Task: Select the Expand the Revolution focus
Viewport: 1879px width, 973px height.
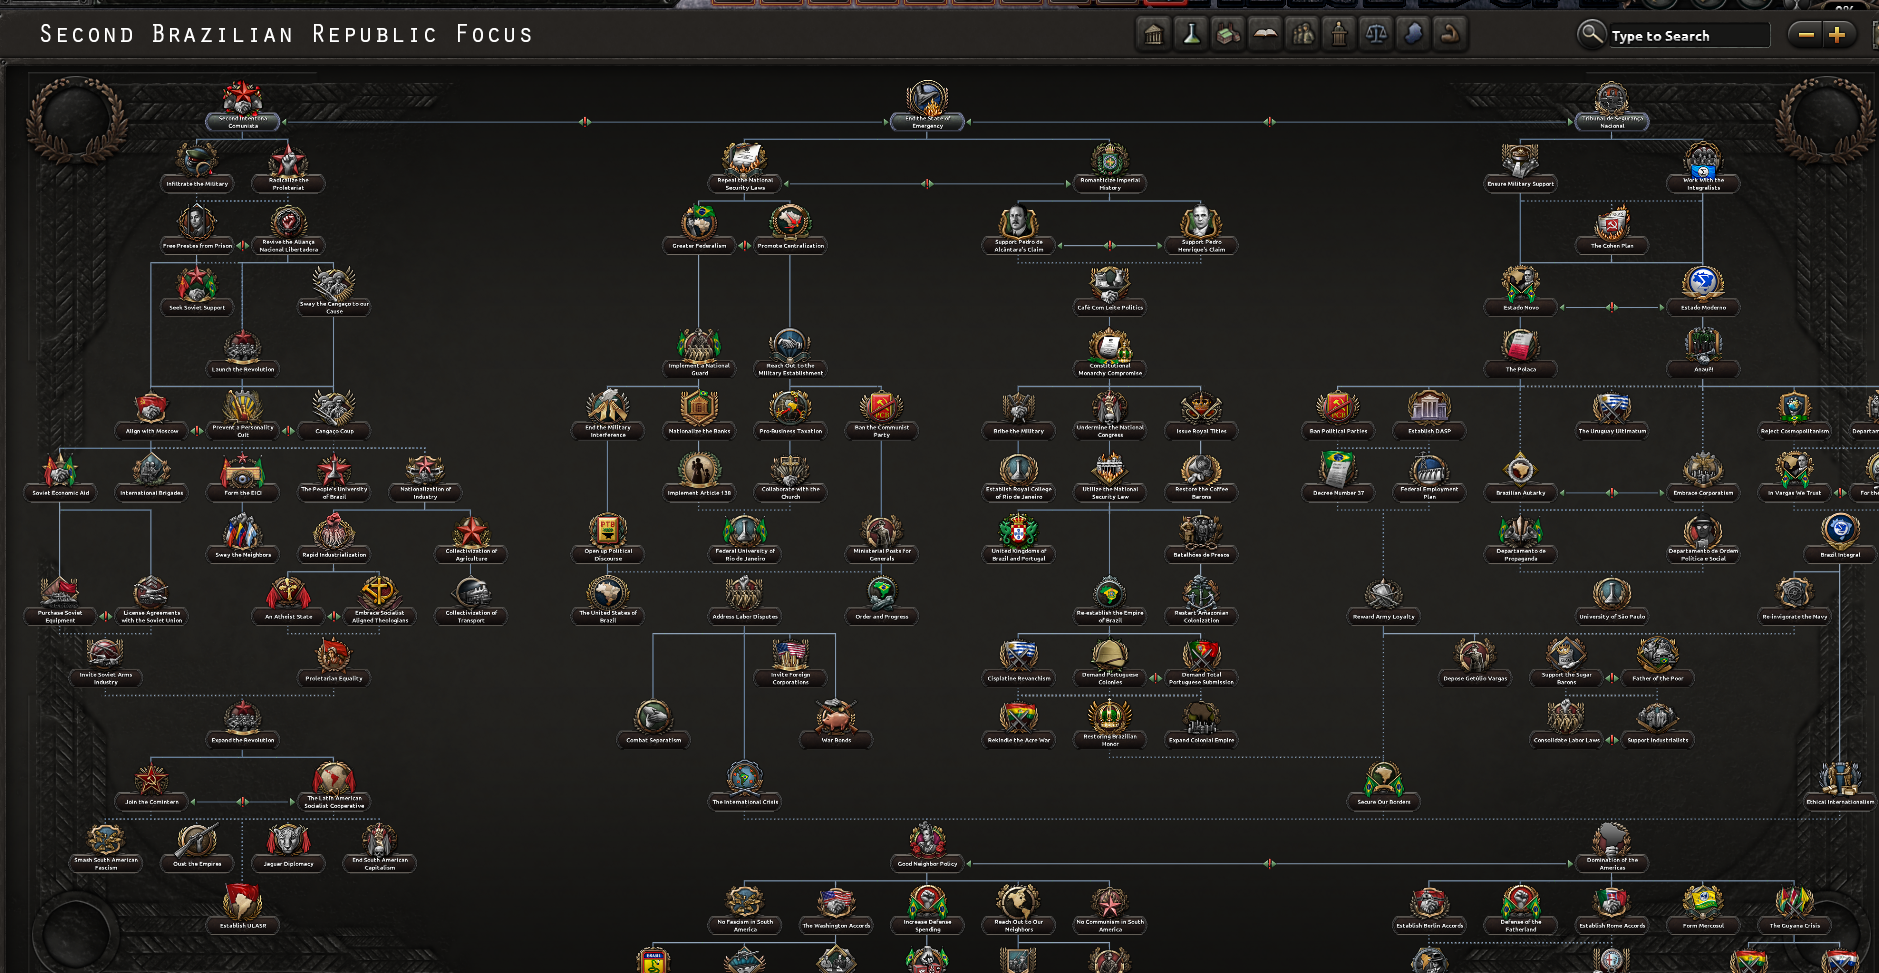Action: pyautogui.click(x=243, y=724)
